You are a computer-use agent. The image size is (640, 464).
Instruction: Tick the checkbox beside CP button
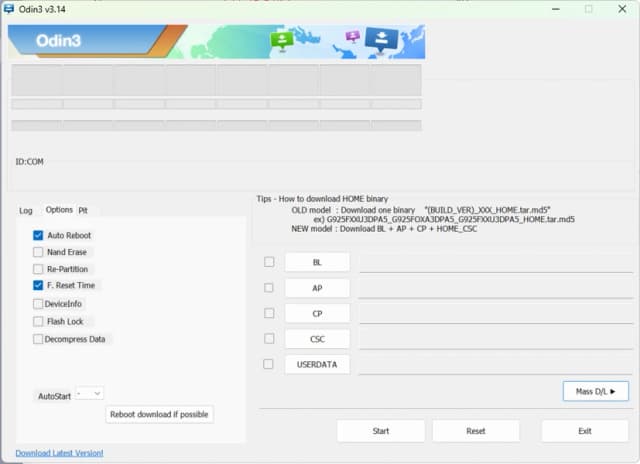click(x=269, y=313)
